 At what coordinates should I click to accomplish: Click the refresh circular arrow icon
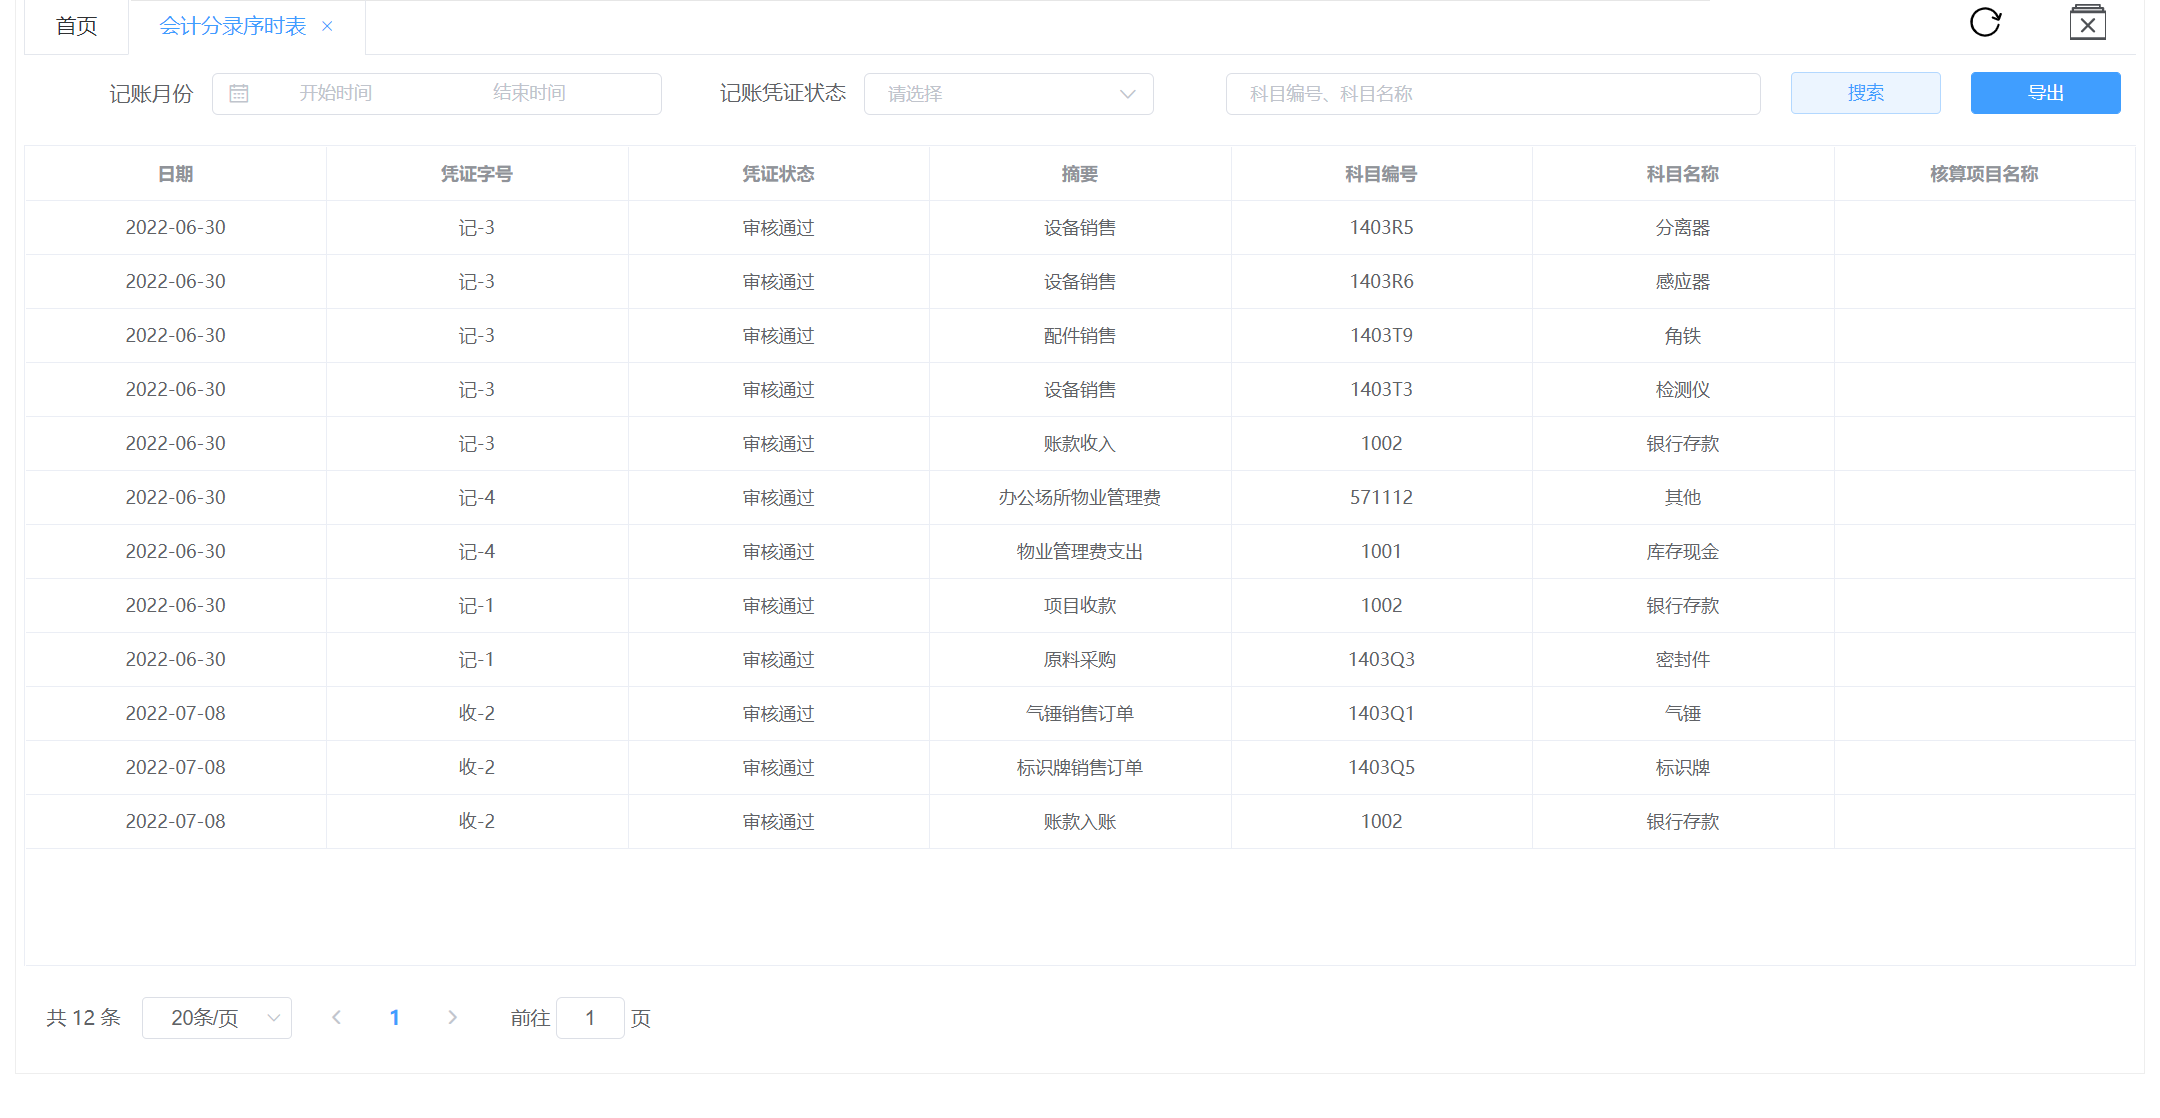click(x=1985, y=22)
